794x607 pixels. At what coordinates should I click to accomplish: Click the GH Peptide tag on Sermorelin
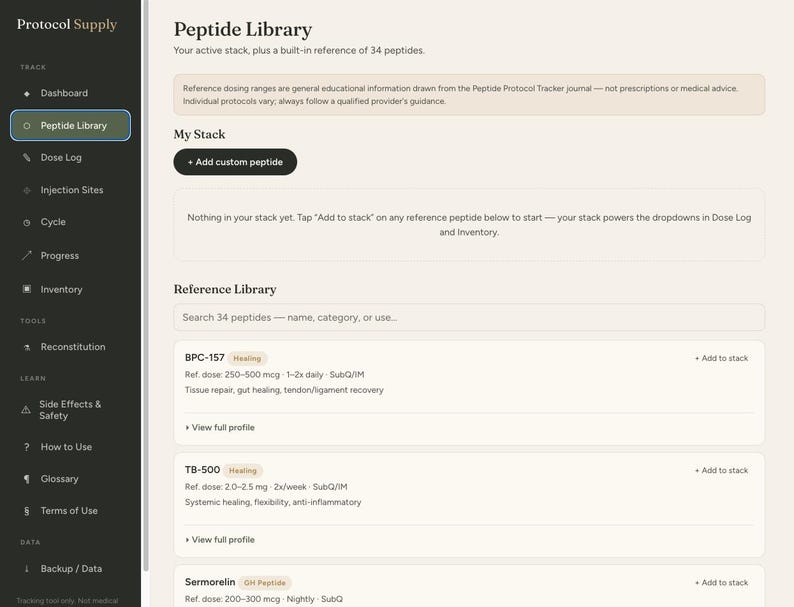(265, 583)
